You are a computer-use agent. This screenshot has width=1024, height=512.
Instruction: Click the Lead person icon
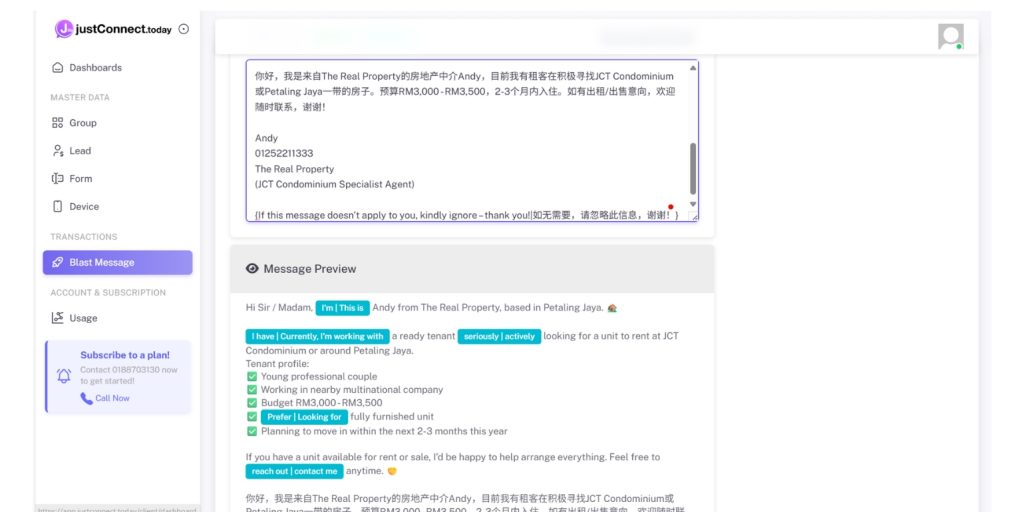click(57, 151)
